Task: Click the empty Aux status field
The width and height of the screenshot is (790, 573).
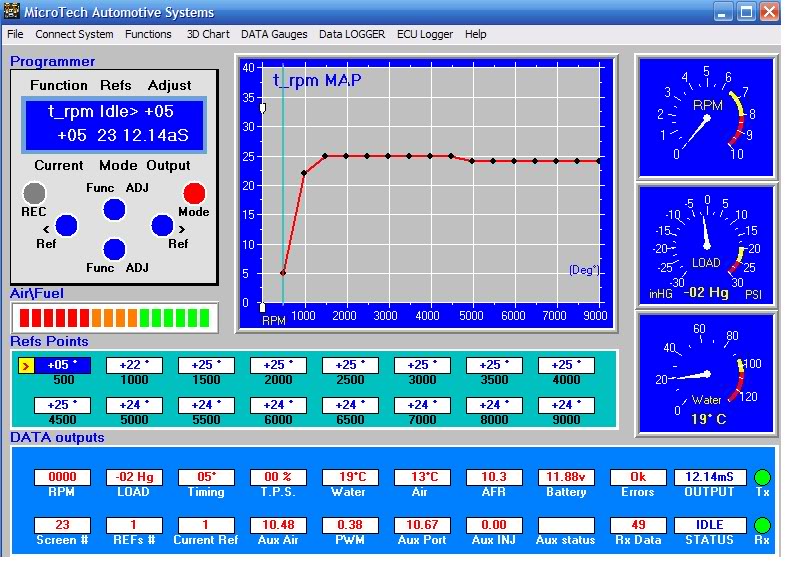Action: tap(566, 525)
